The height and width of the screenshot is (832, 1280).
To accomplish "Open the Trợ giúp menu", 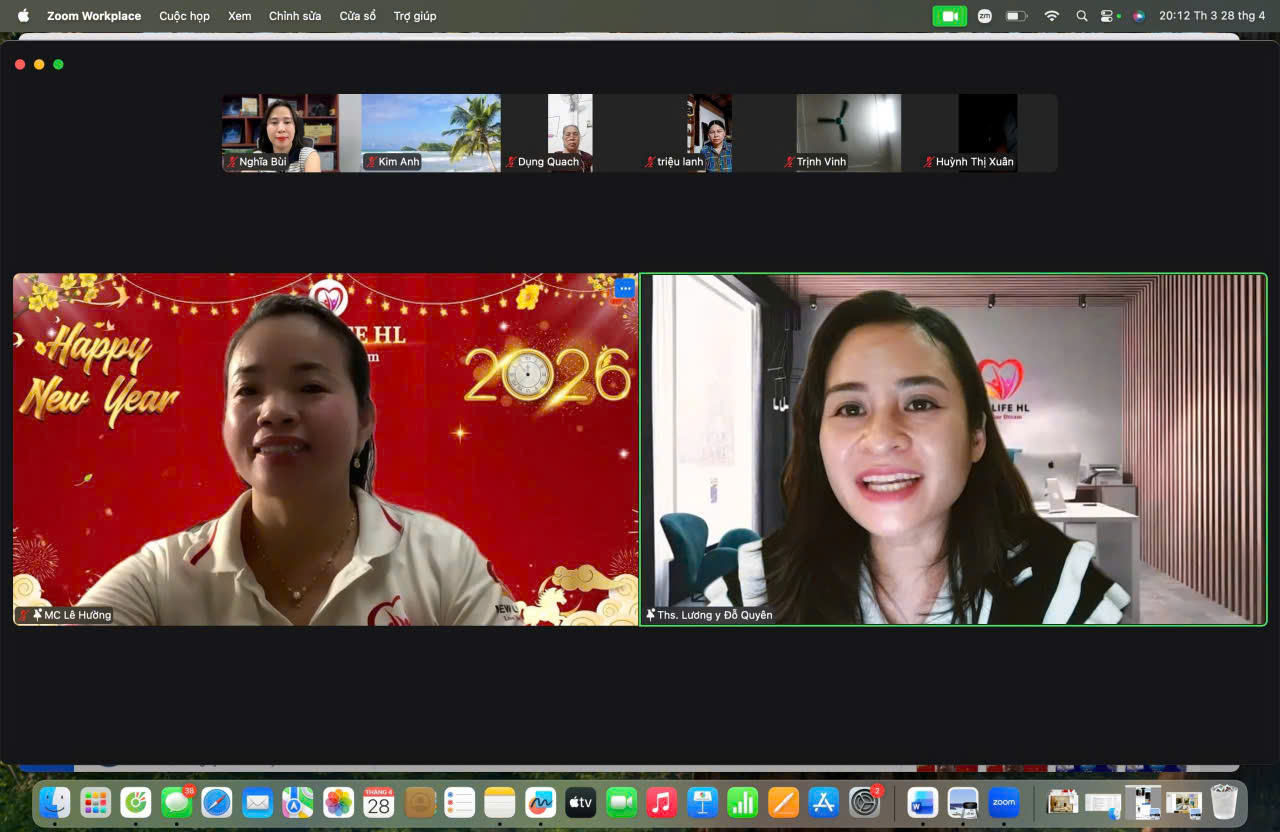I will (415, 16).
